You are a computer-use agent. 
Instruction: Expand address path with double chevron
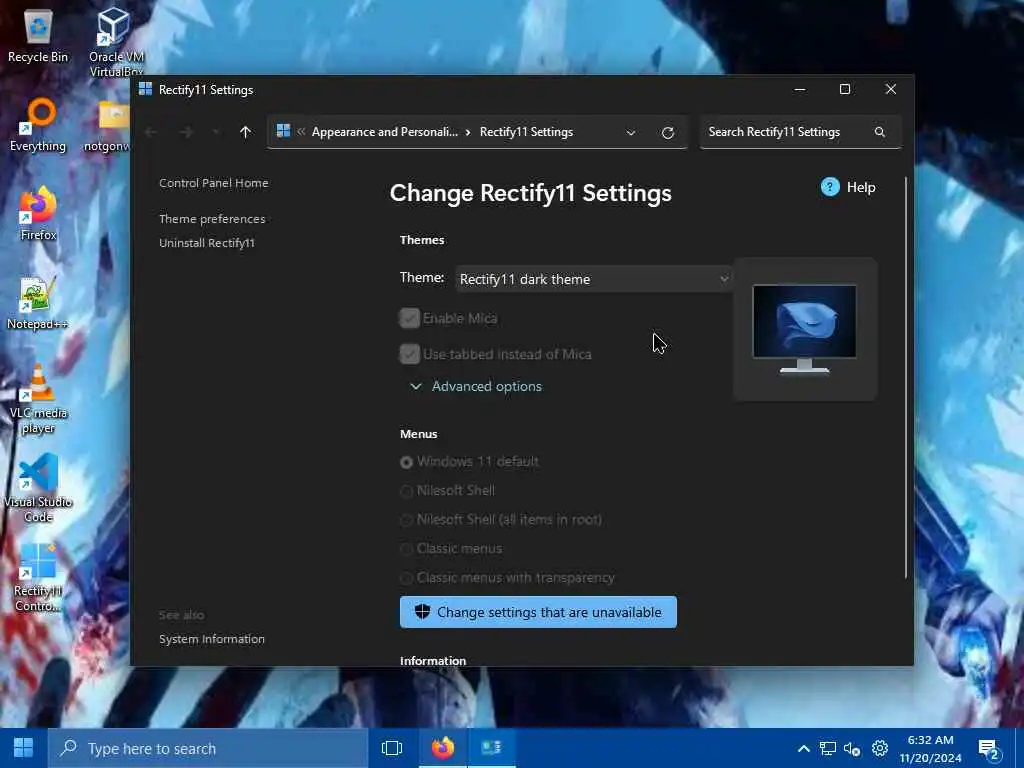tap(301, 131)
